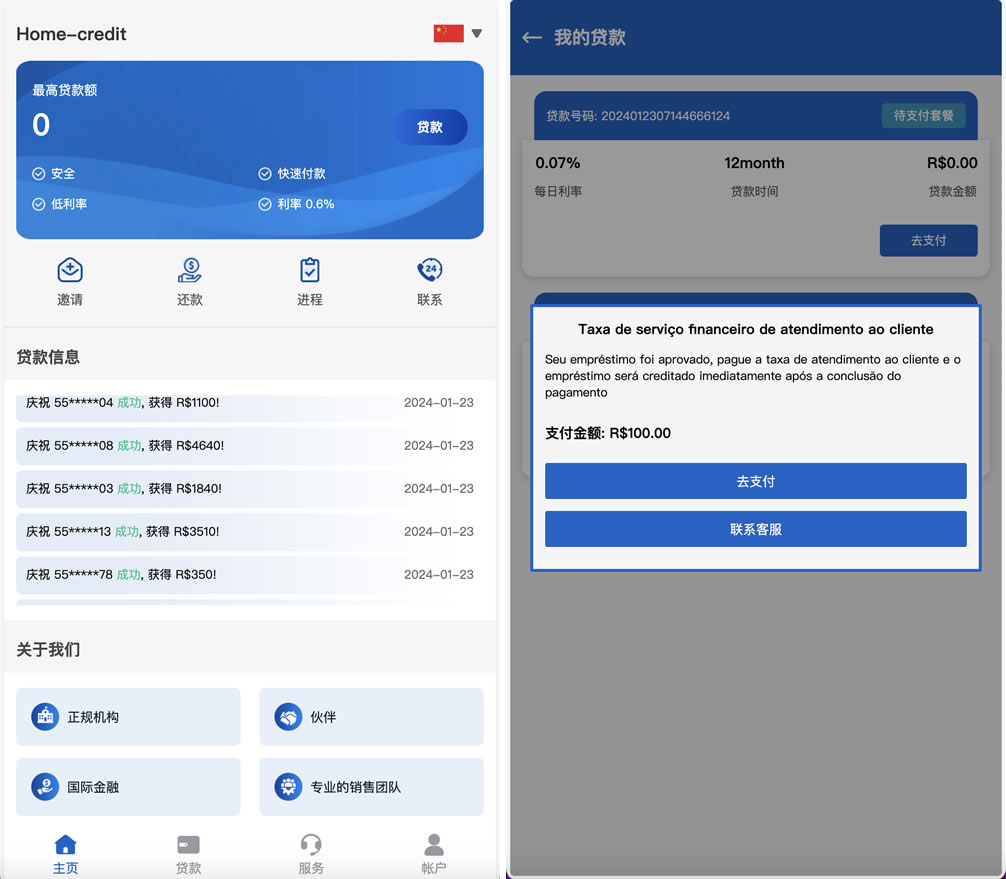Select the 帐户 account tab
Viewport: 1006px width, 879px height.
(433, 853)
